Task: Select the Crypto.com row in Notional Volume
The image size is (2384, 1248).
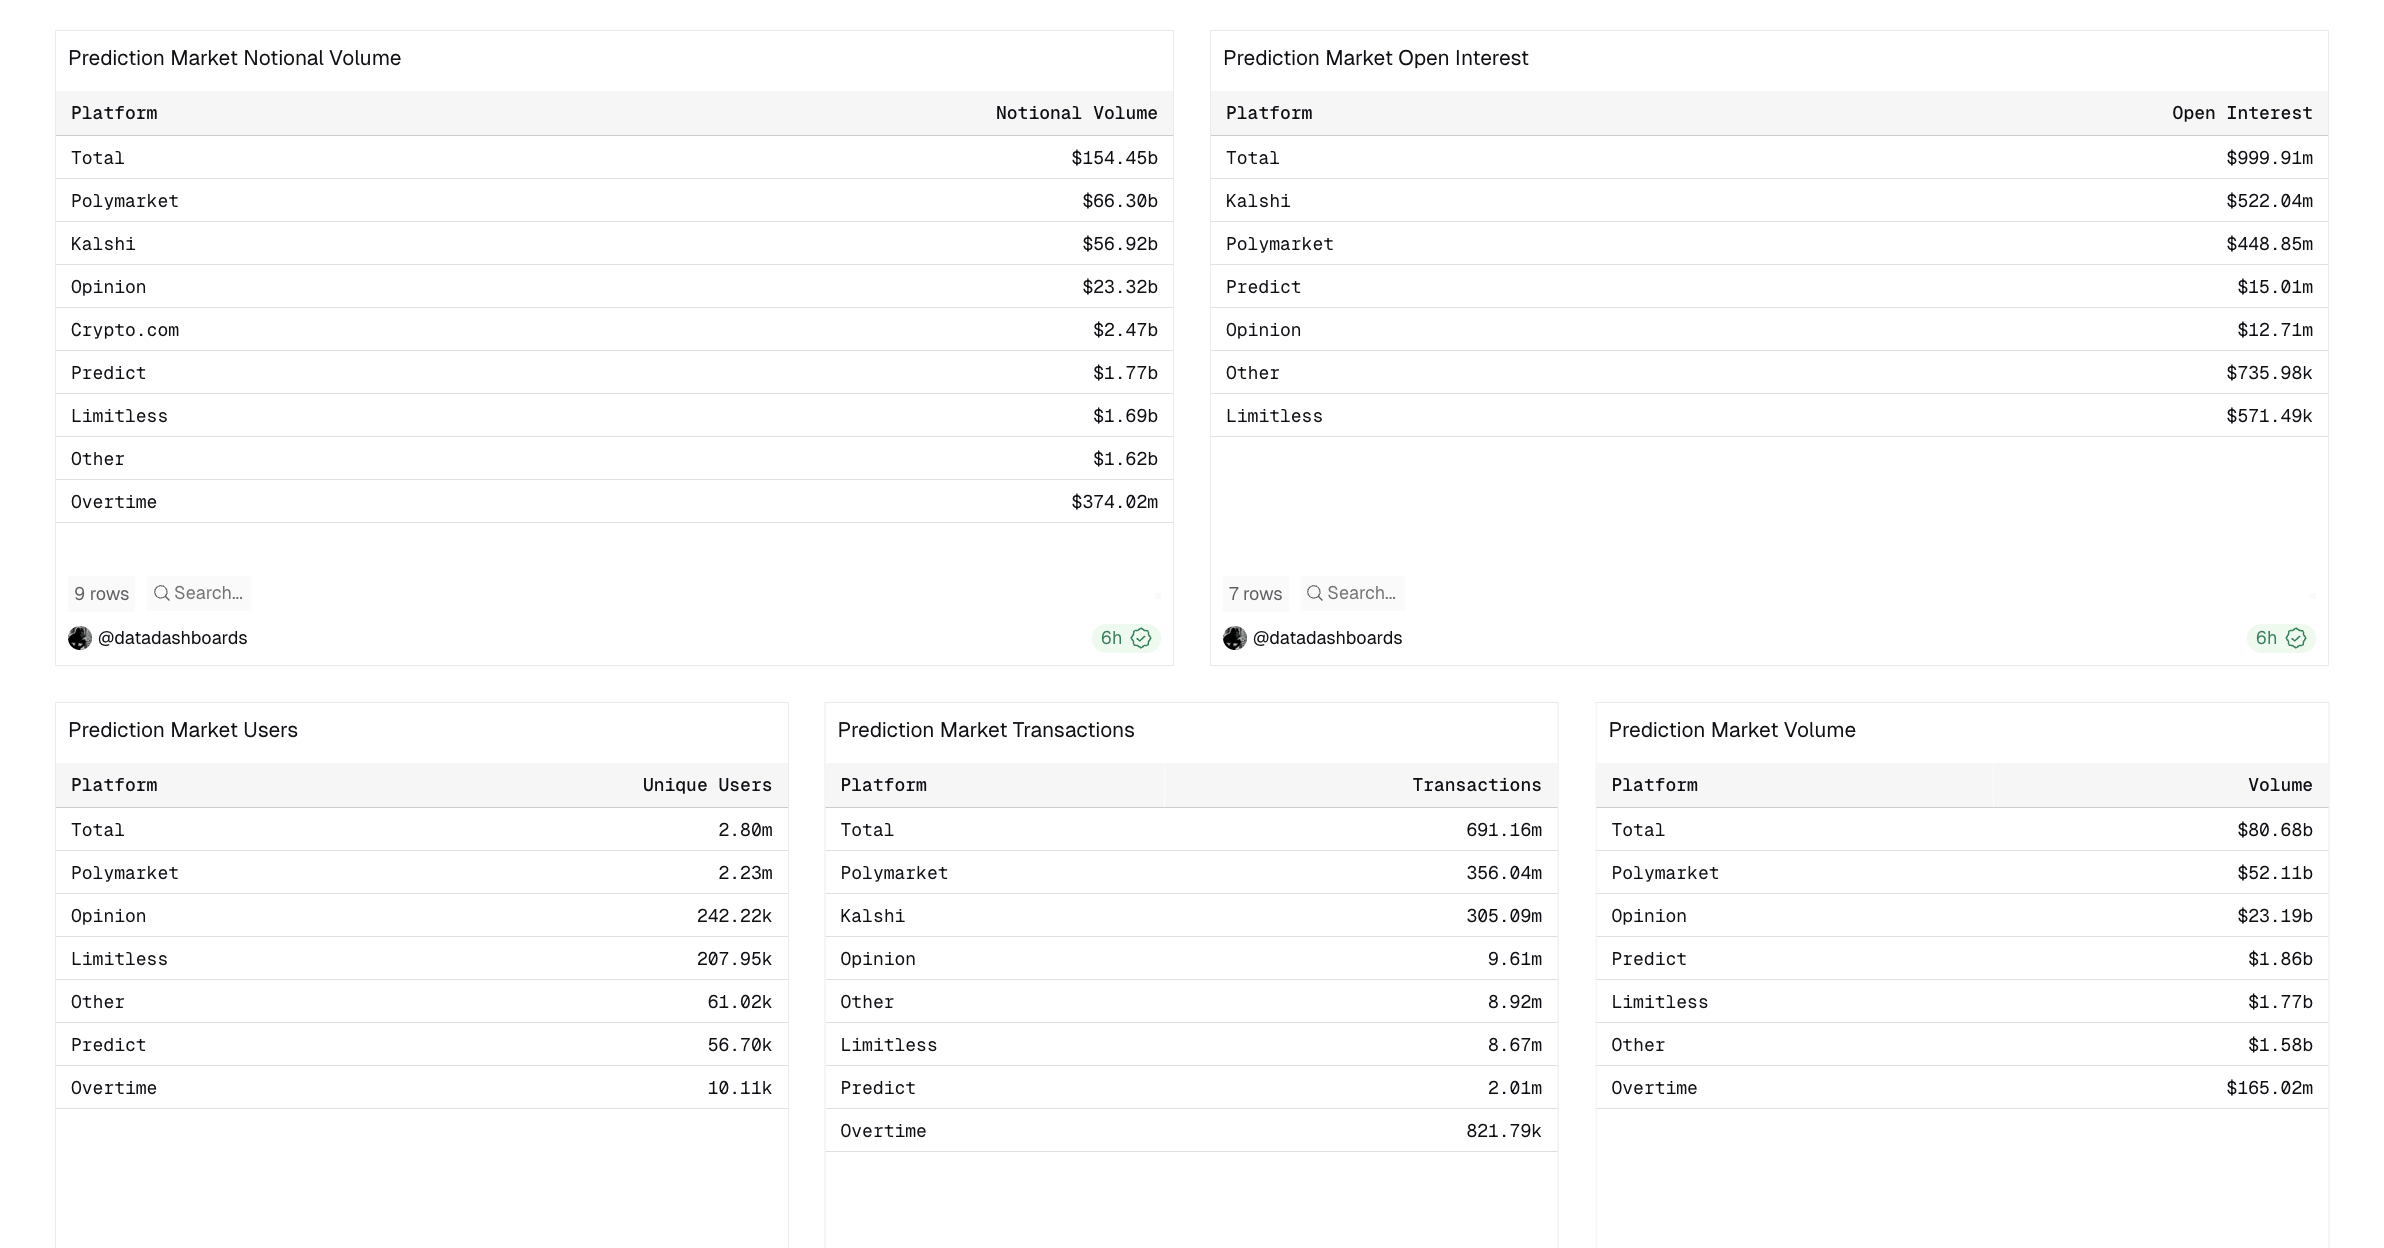Action: click(125, 330)
